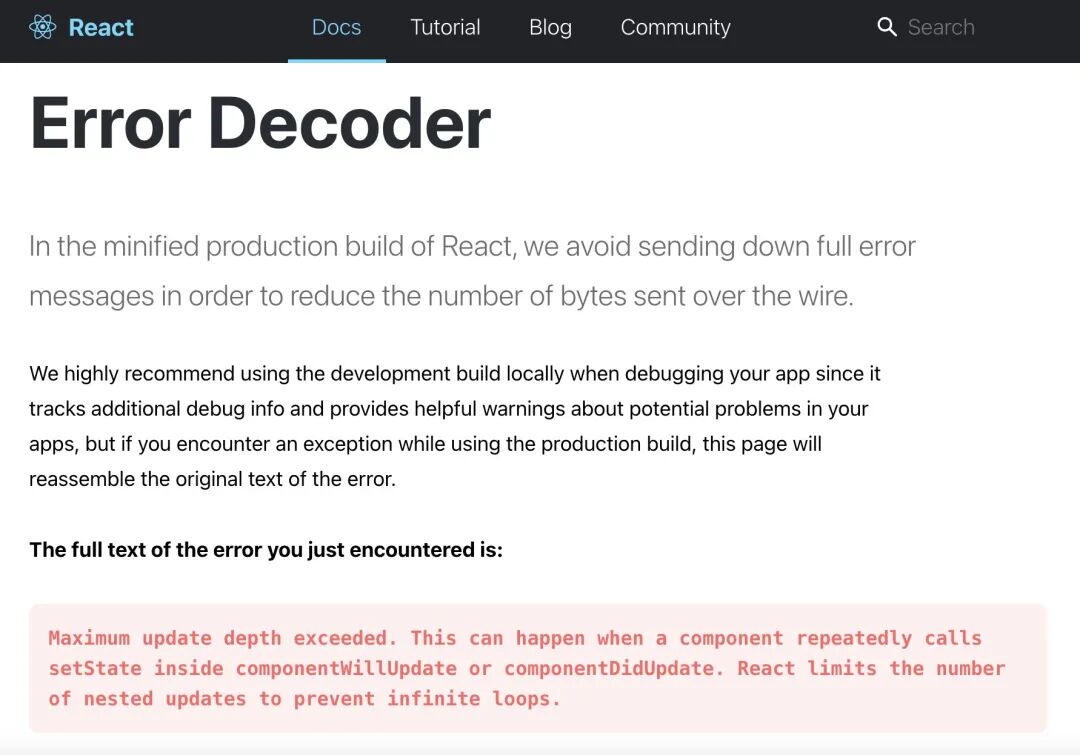Click the Error Decoder heading
1080x755 pixels.
coord(260,123)
